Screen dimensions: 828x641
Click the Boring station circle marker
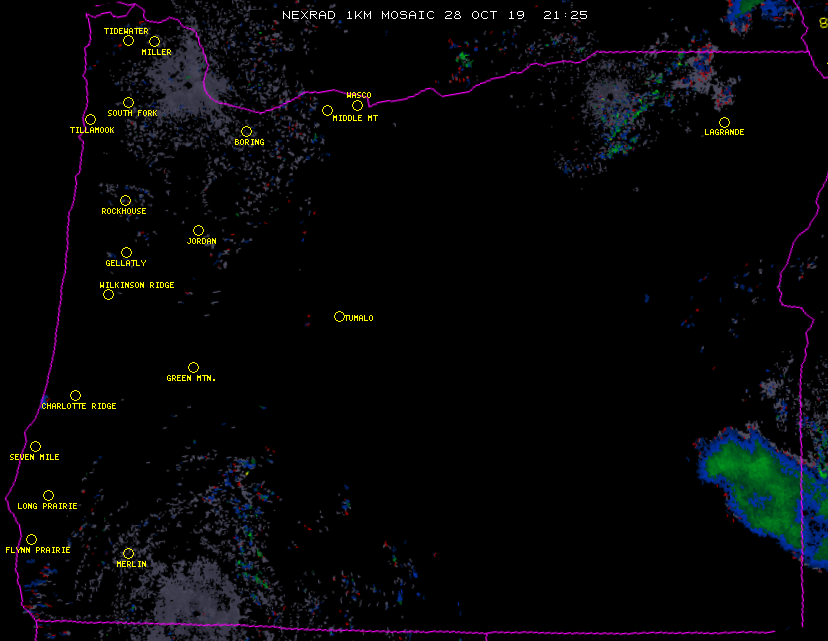(x=246, y=132)
